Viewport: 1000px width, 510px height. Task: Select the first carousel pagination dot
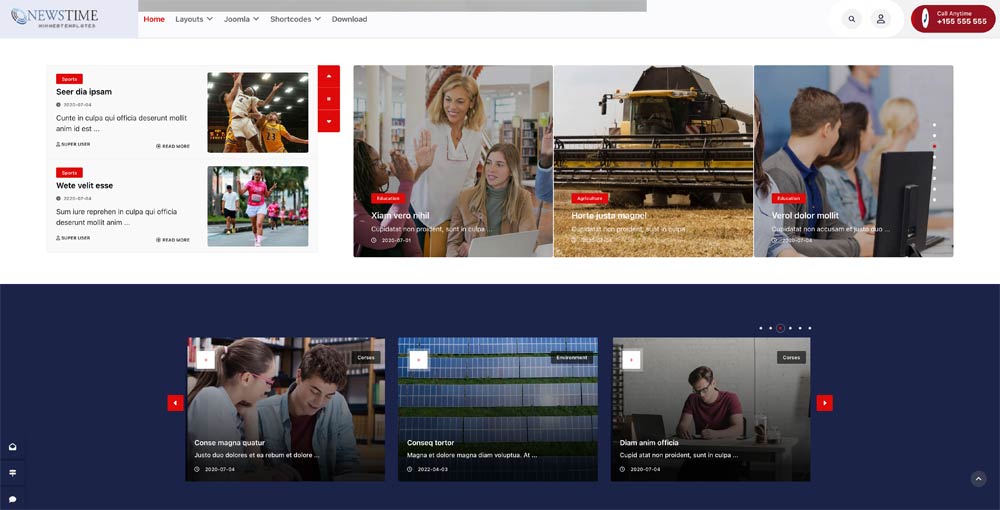[760, 328]
